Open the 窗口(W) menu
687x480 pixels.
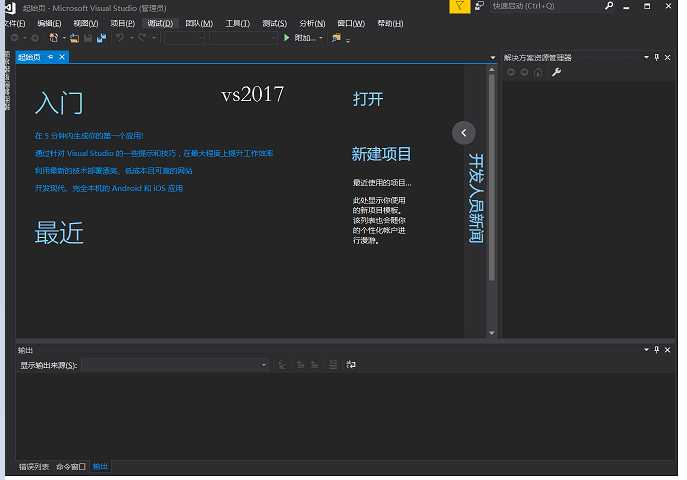(x=351, y=24)
